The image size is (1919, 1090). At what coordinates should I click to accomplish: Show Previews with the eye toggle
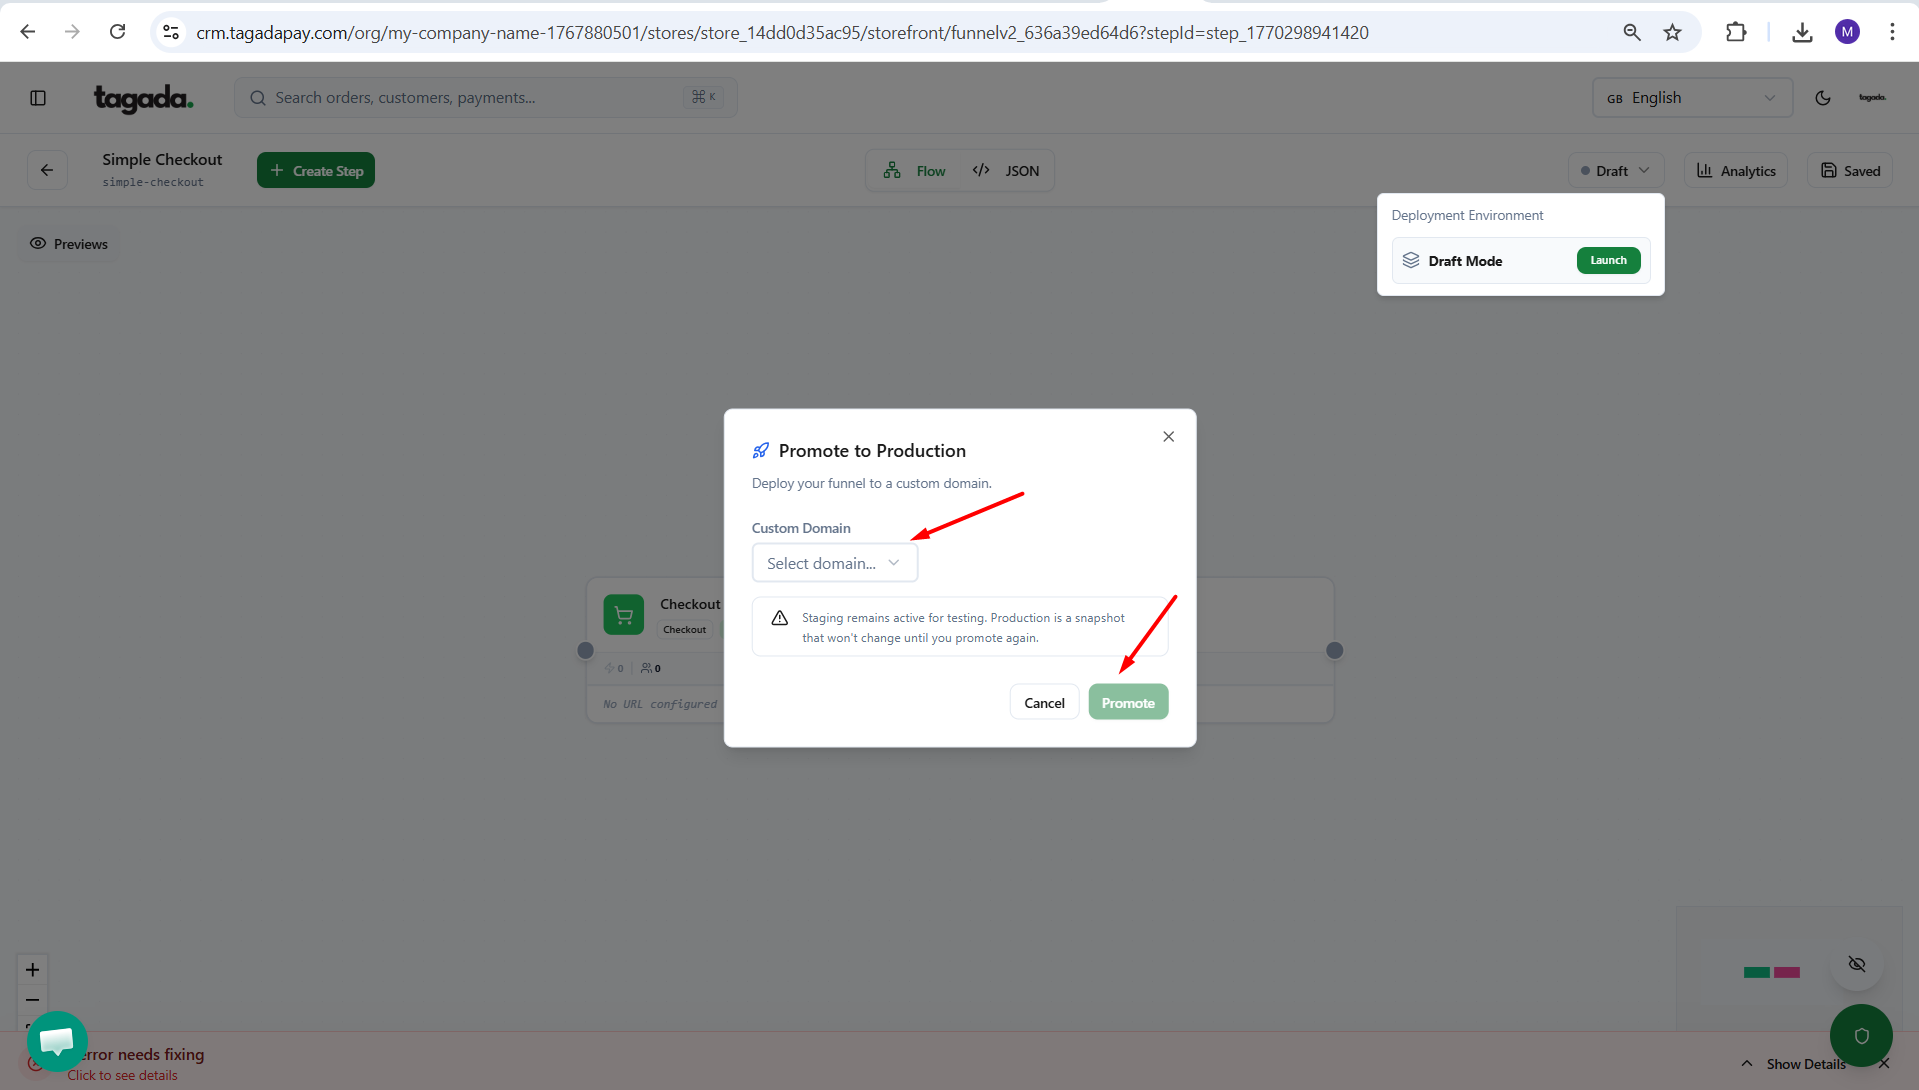click(69, 244)
